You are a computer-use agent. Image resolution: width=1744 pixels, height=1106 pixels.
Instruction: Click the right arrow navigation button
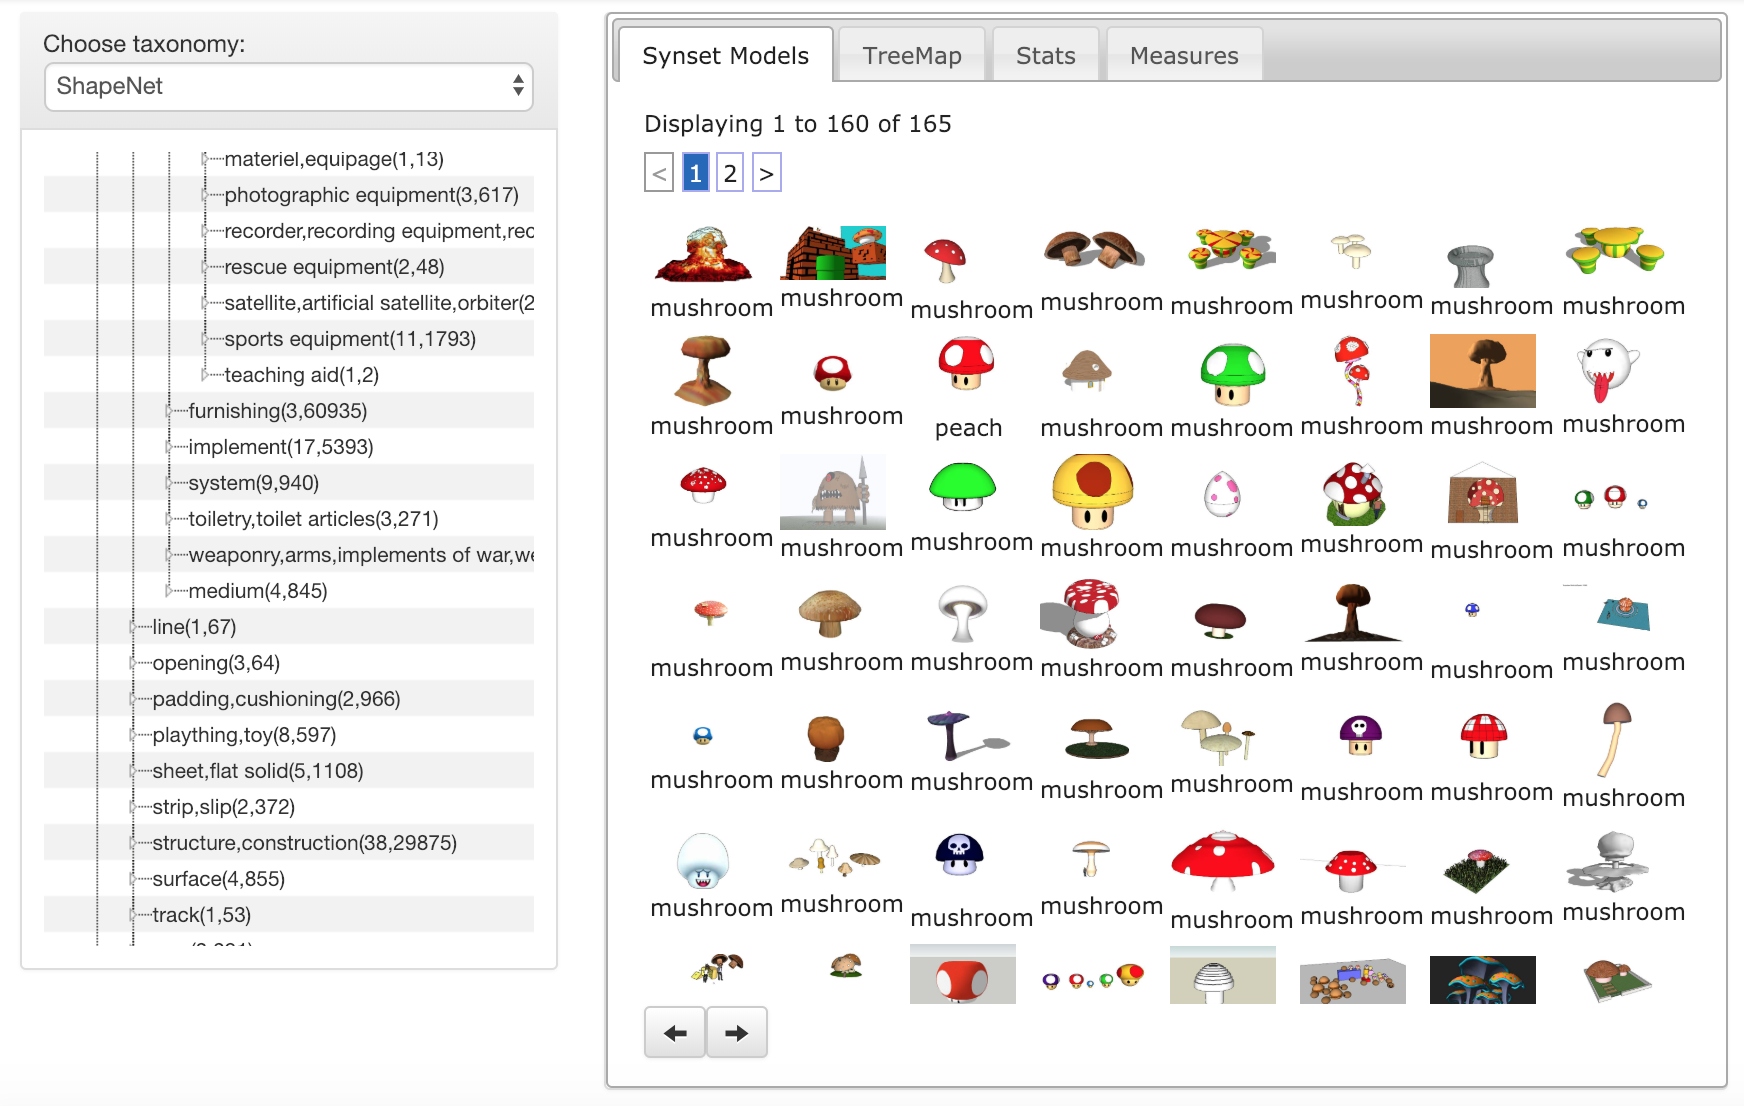point(737,1033)
